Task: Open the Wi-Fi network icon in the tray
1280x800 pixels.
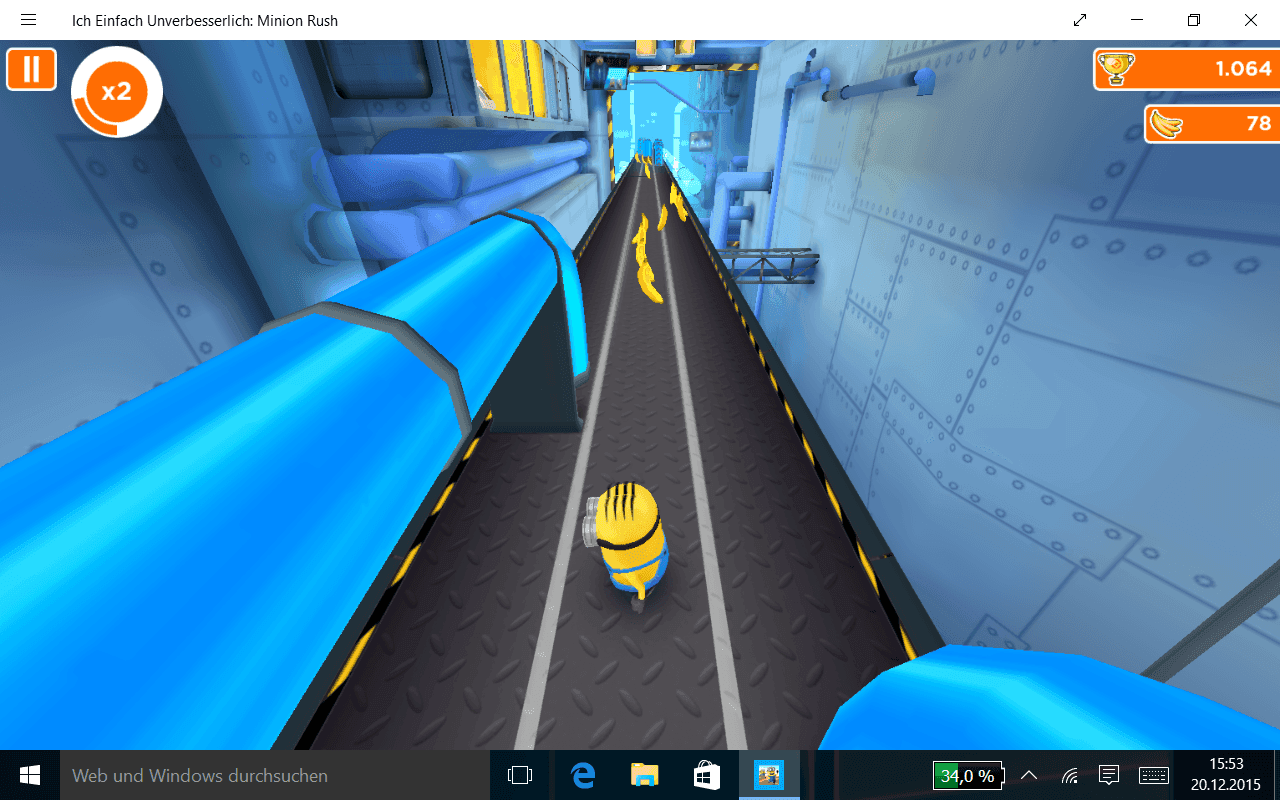Action: point(1069,775)
